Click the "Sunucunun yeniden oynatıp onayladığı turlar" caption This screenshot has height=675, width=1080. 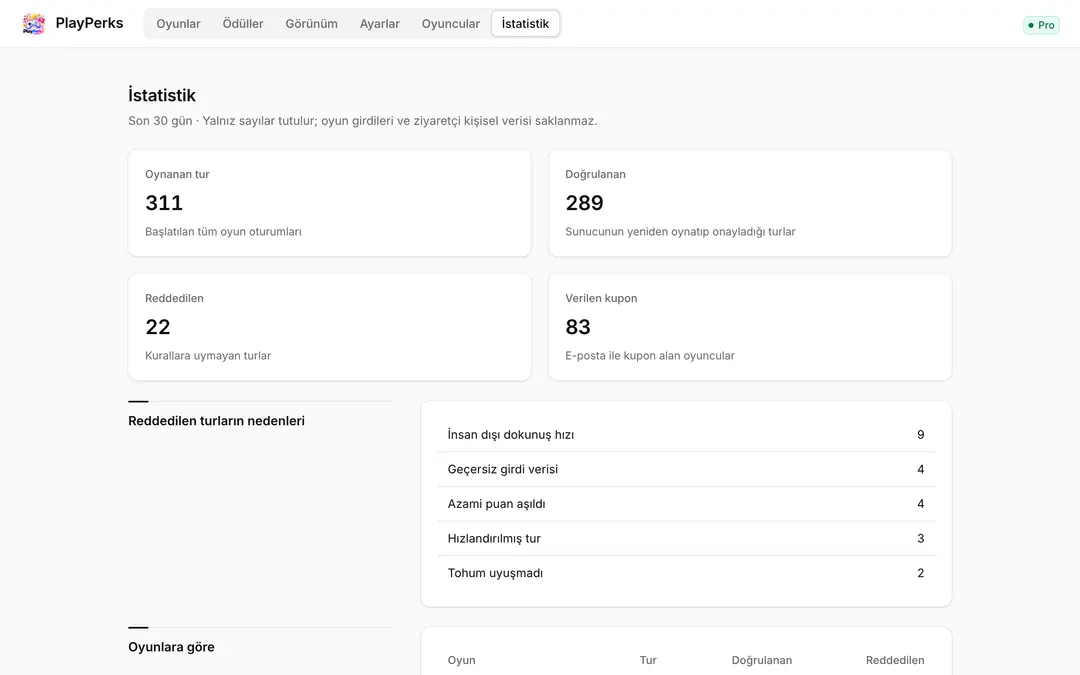tap(680, 231)
